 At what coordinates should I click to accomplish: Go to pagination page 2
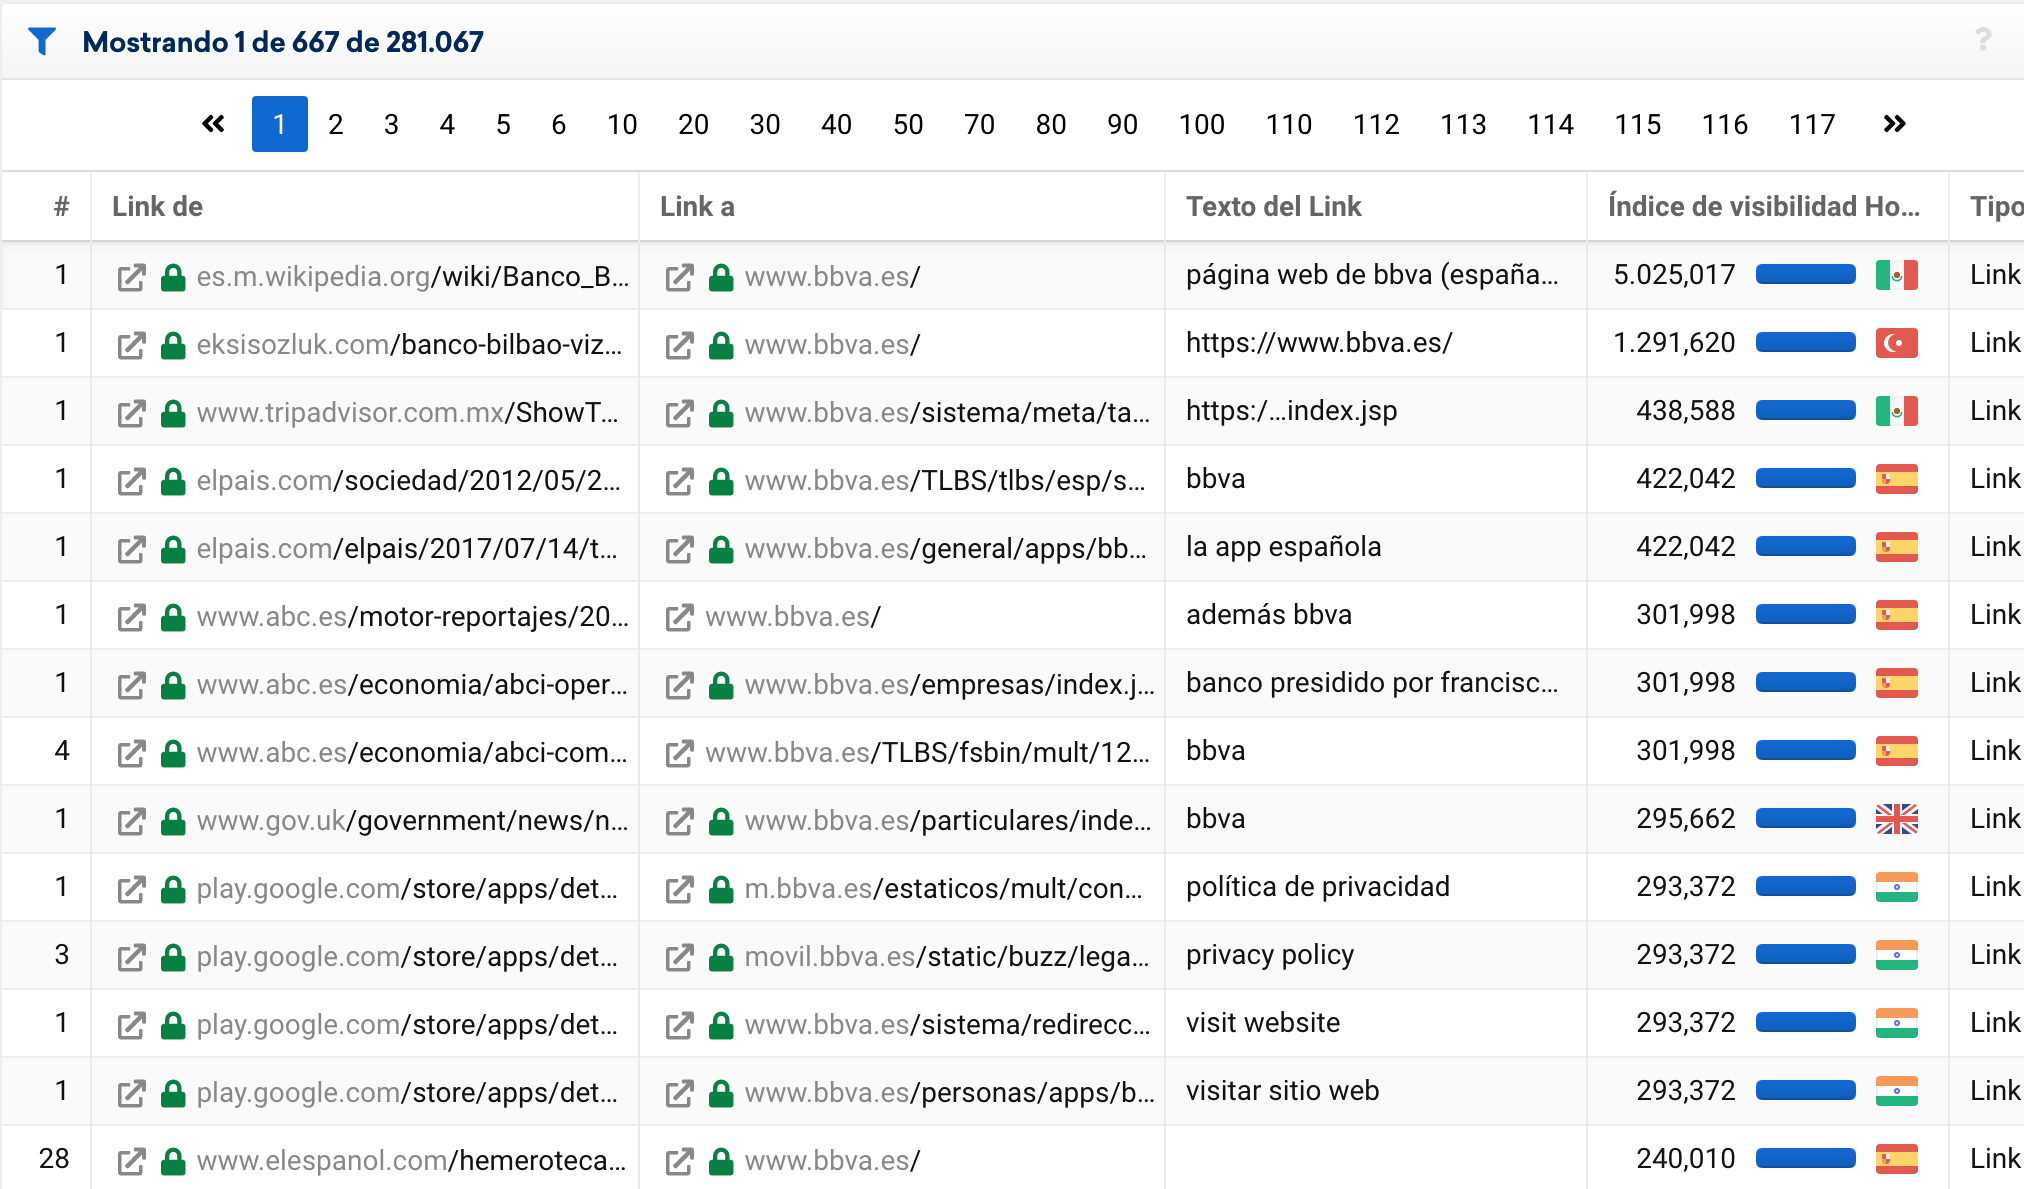(x=335, y=124)
